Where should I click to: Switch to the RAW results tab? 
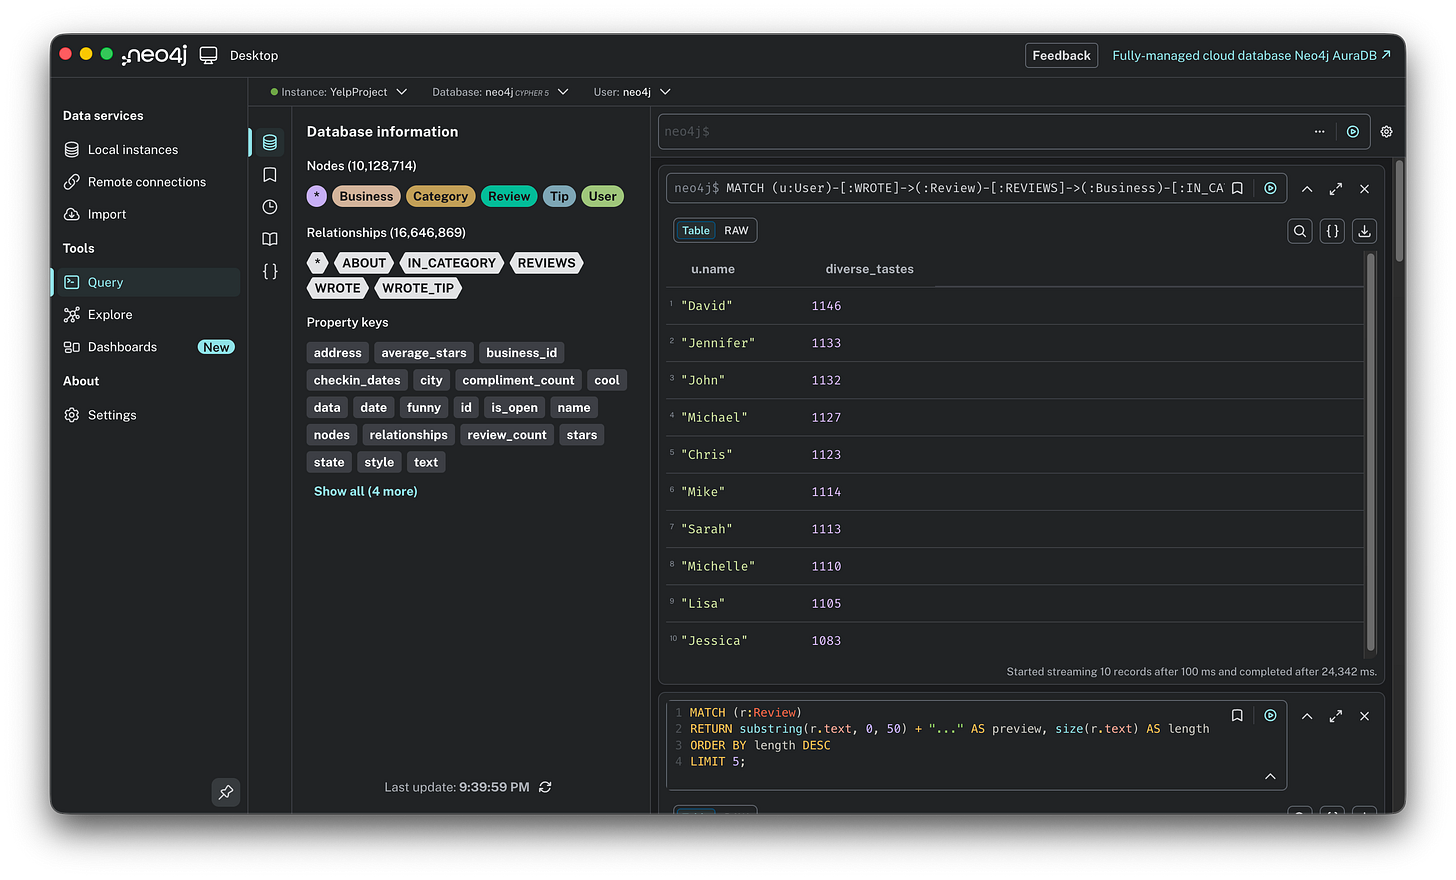pos(736,230)
